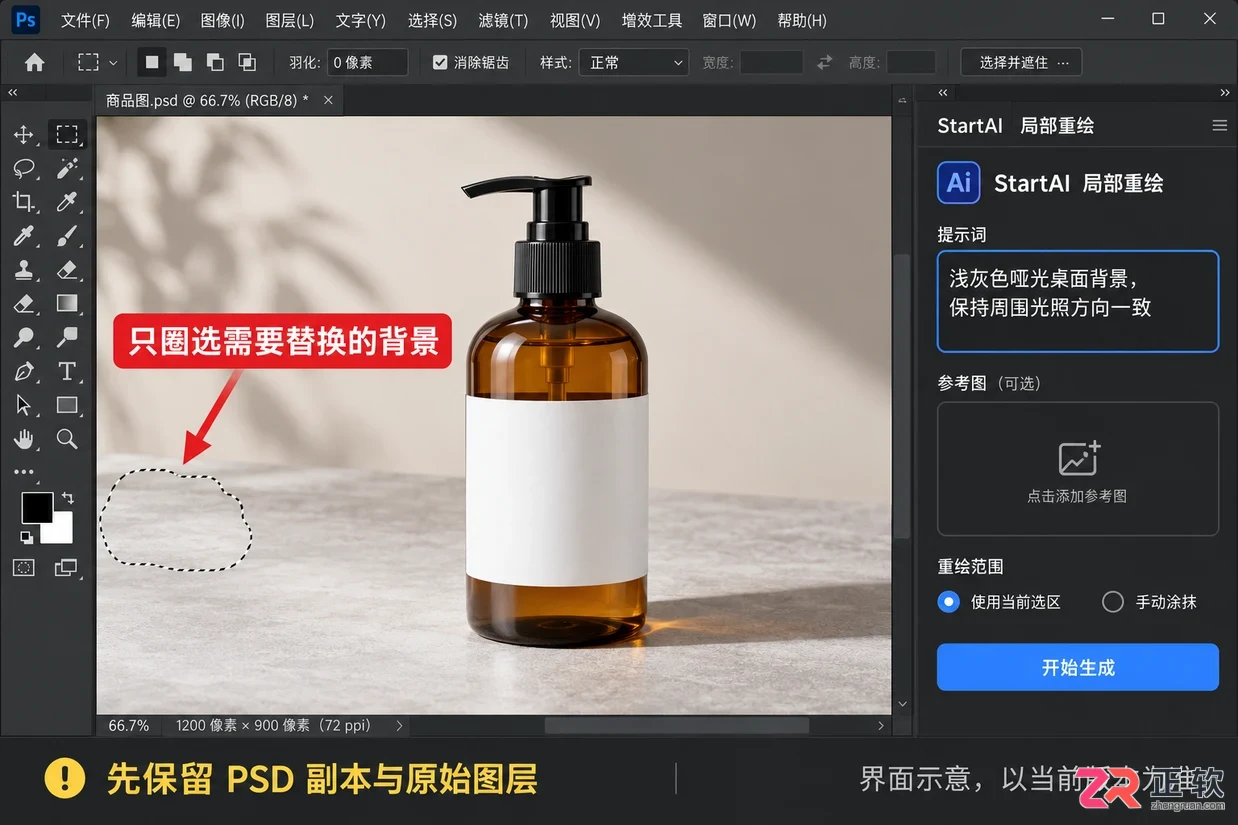1238x825 pixels.
Task: Click the 66.7% zoom level field
Action: tap(128, 726)
